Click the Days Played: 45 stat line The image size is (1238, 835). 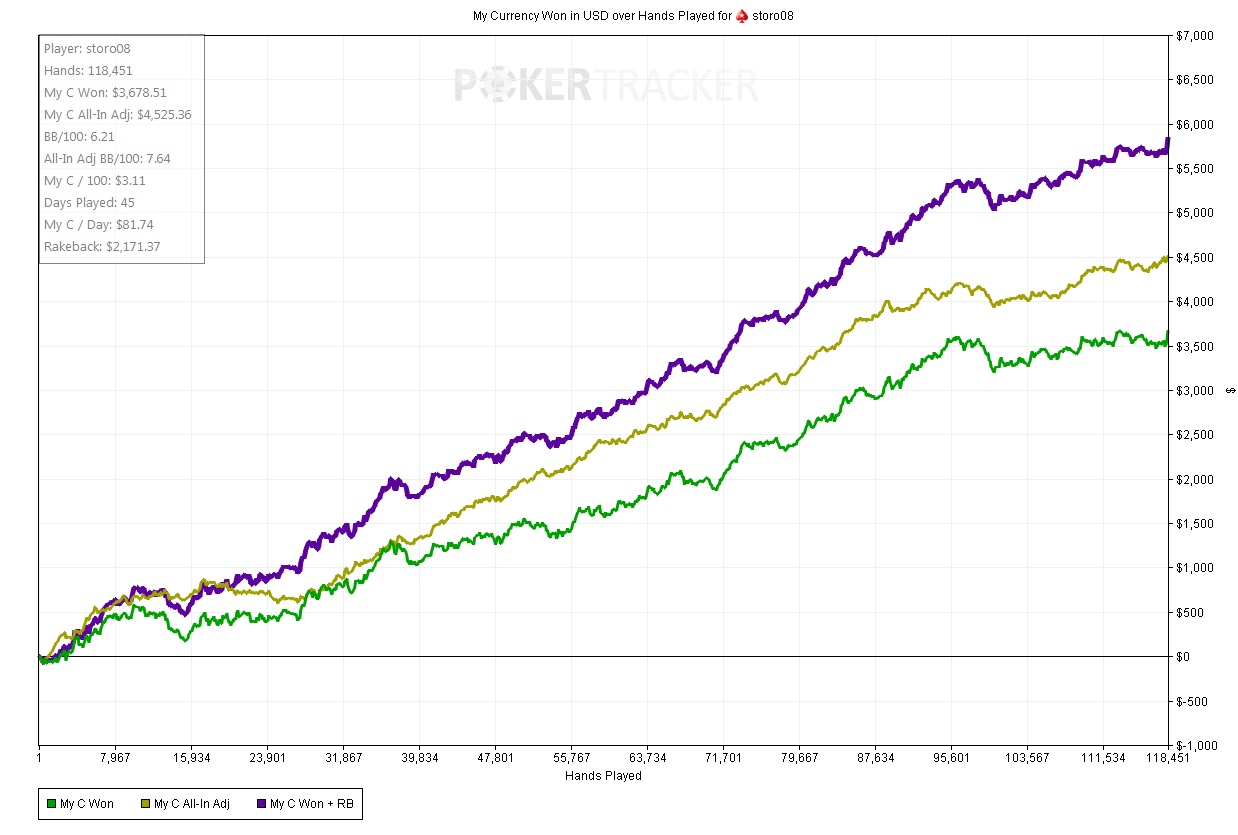[x=89, y=203]
